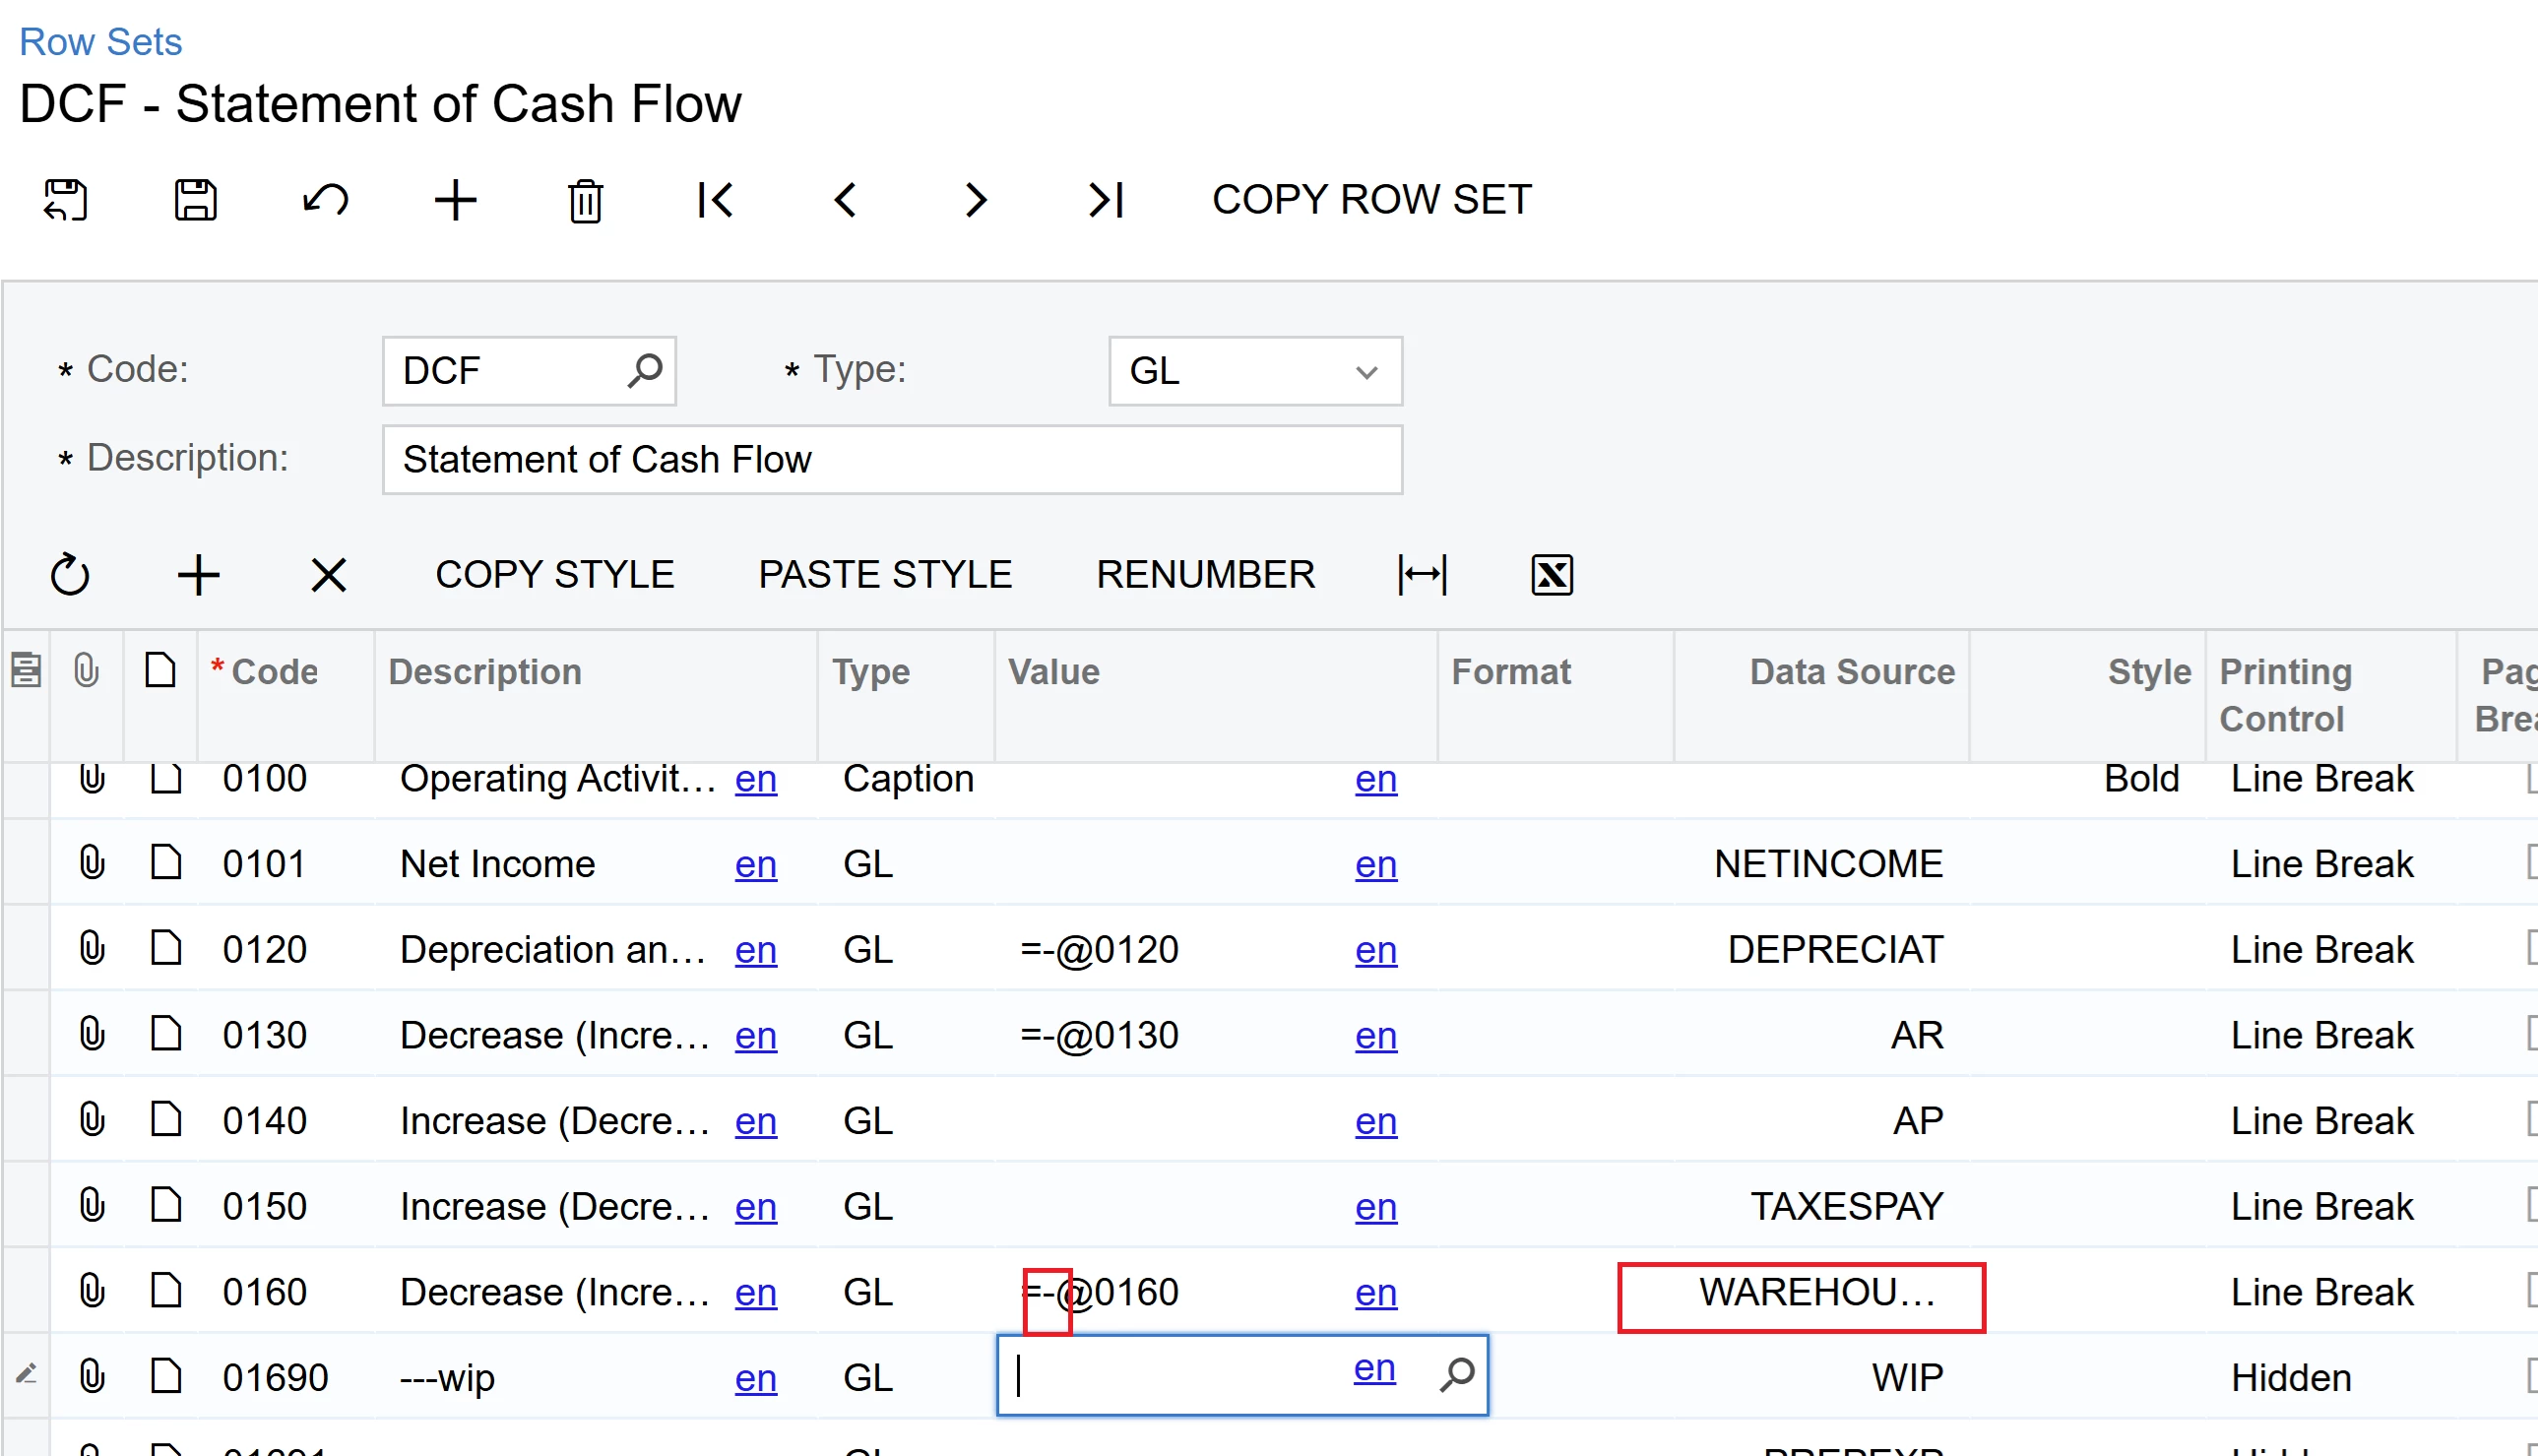Click the COPY ROW SET button
This screenshot has height=1456, width=2538.
tap(1371, 200)
